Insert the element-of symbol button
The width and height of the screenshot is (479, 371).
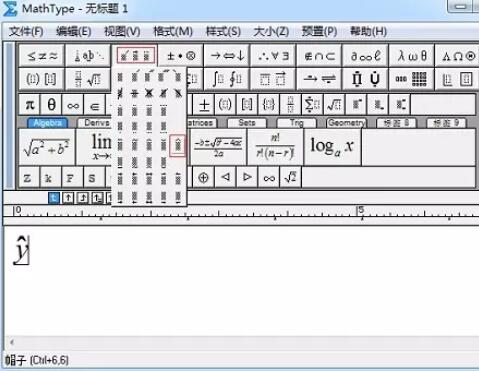click(95, 105)
